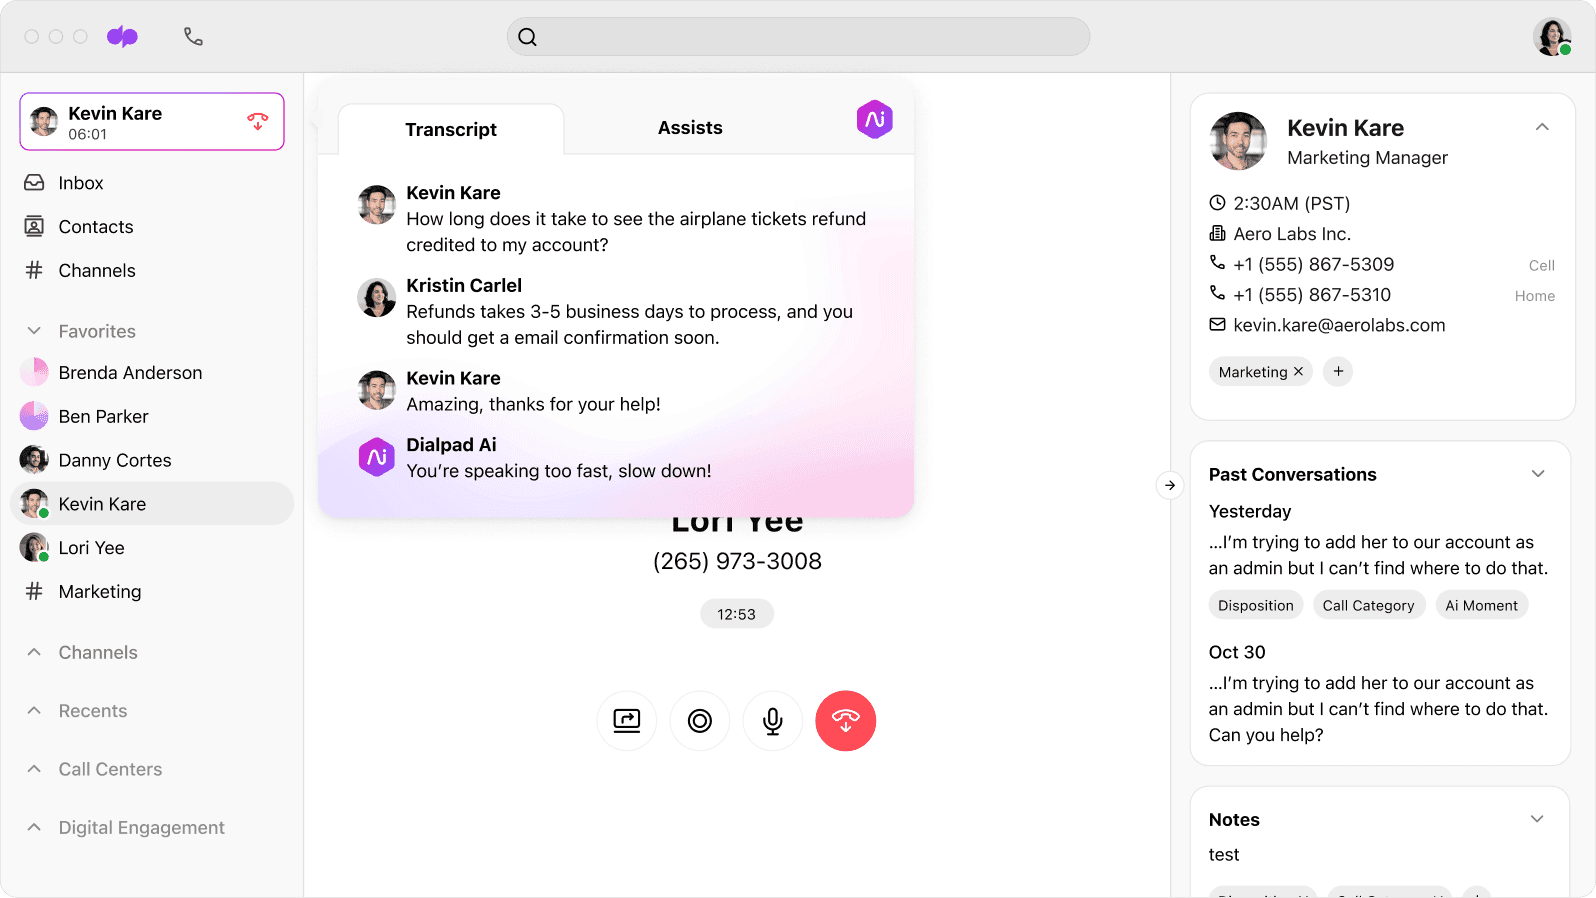Image resolution: width=1596 pixels, height=898 pixels.
Task: Open the Inbox in sidebar
Action: tap(81, 183)
